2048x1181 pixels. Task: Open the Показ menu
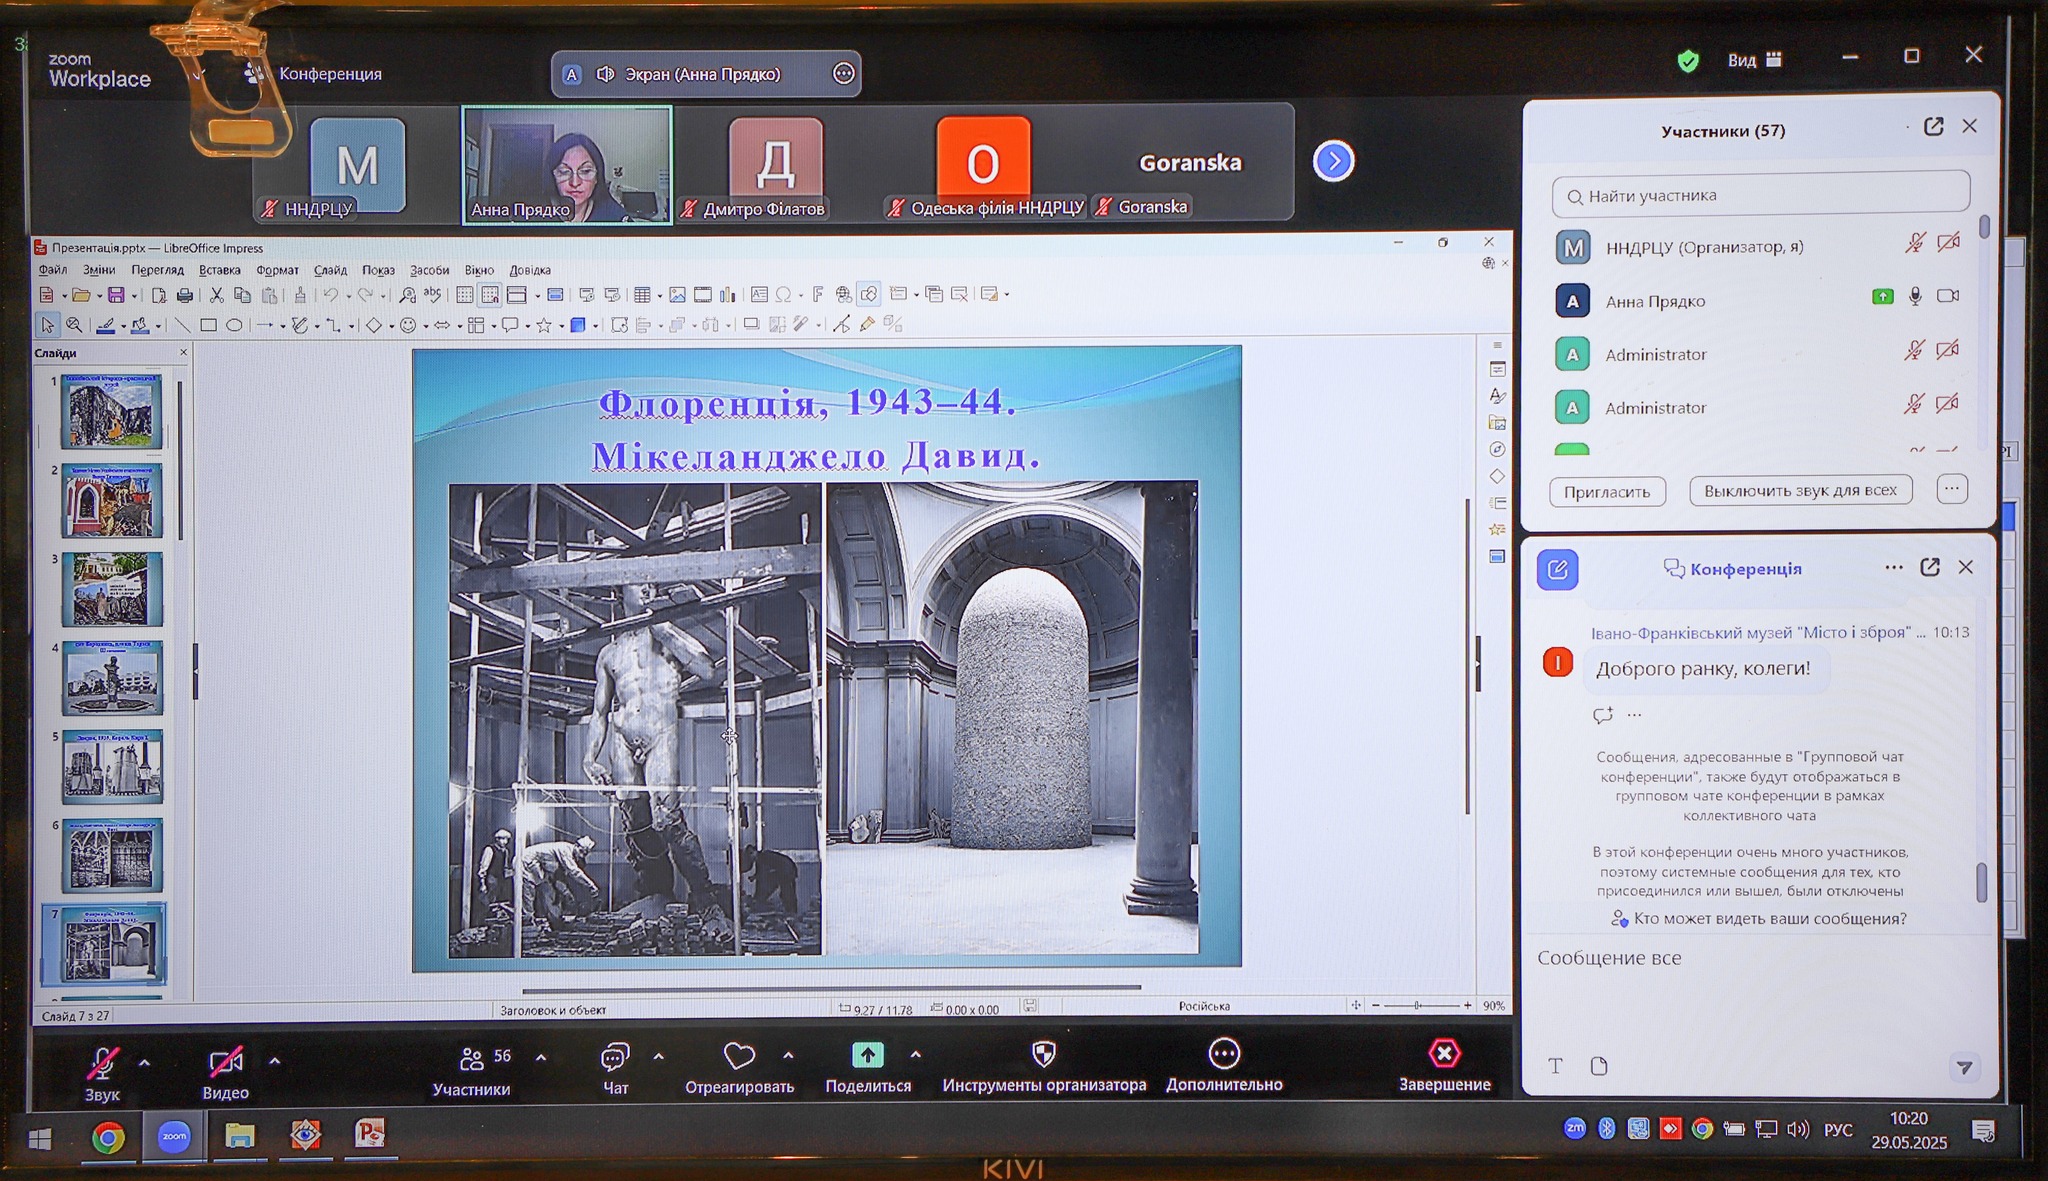coord(378,270)
